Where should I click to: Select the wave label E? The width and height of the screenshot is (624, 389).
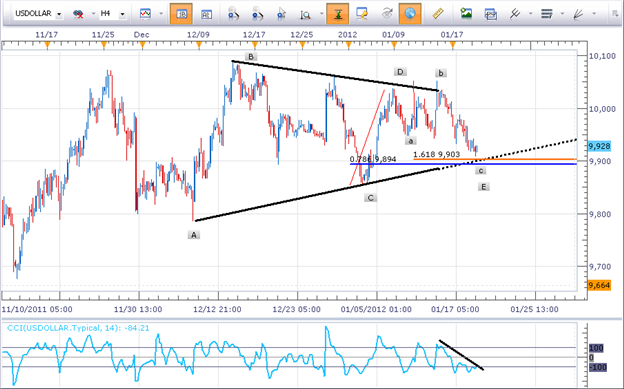point(483,187)
